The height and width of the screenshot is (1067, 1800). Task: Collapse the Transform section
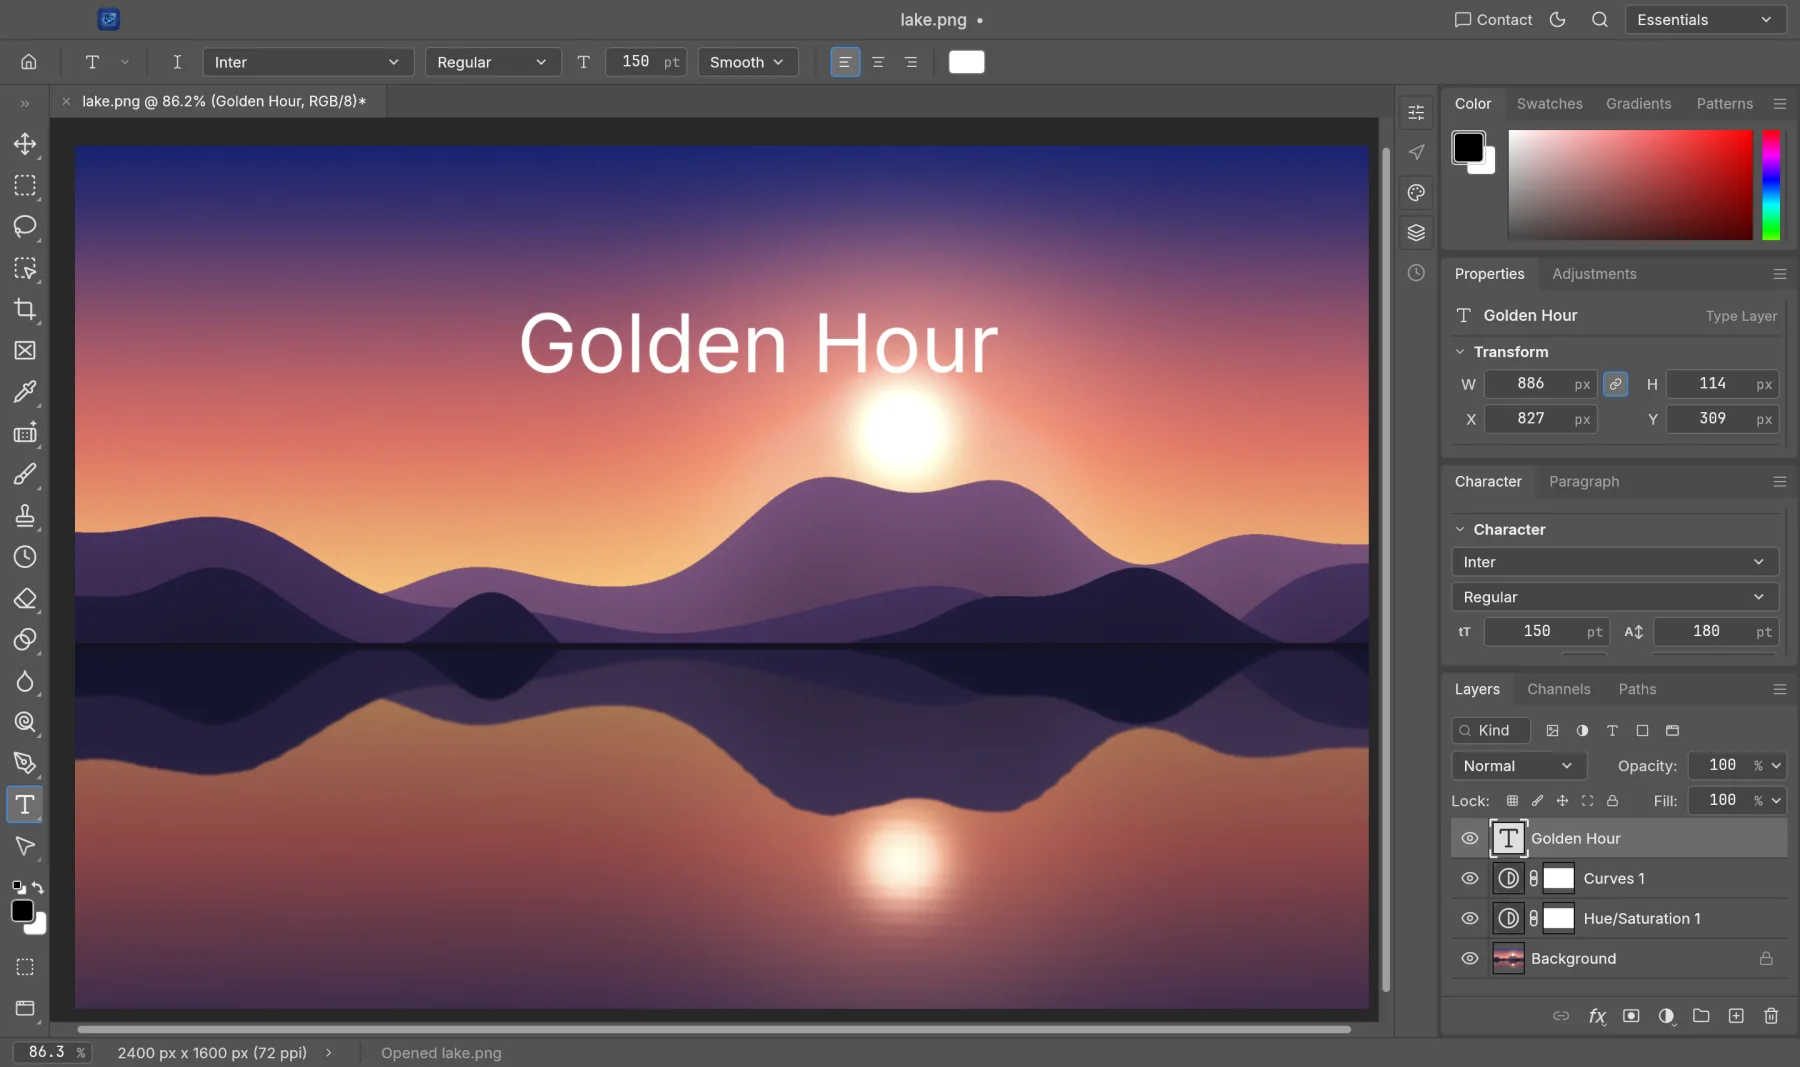(1460, 352)
